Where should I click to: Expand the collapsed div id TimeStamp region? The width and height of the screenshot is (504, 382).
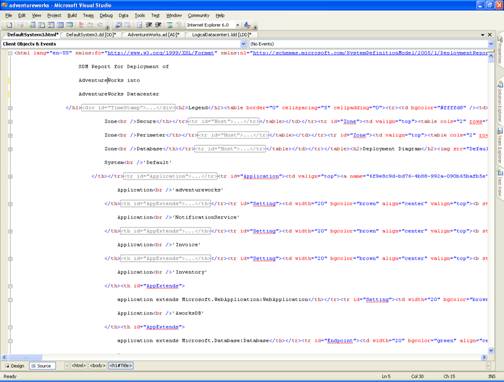point(128,108)
